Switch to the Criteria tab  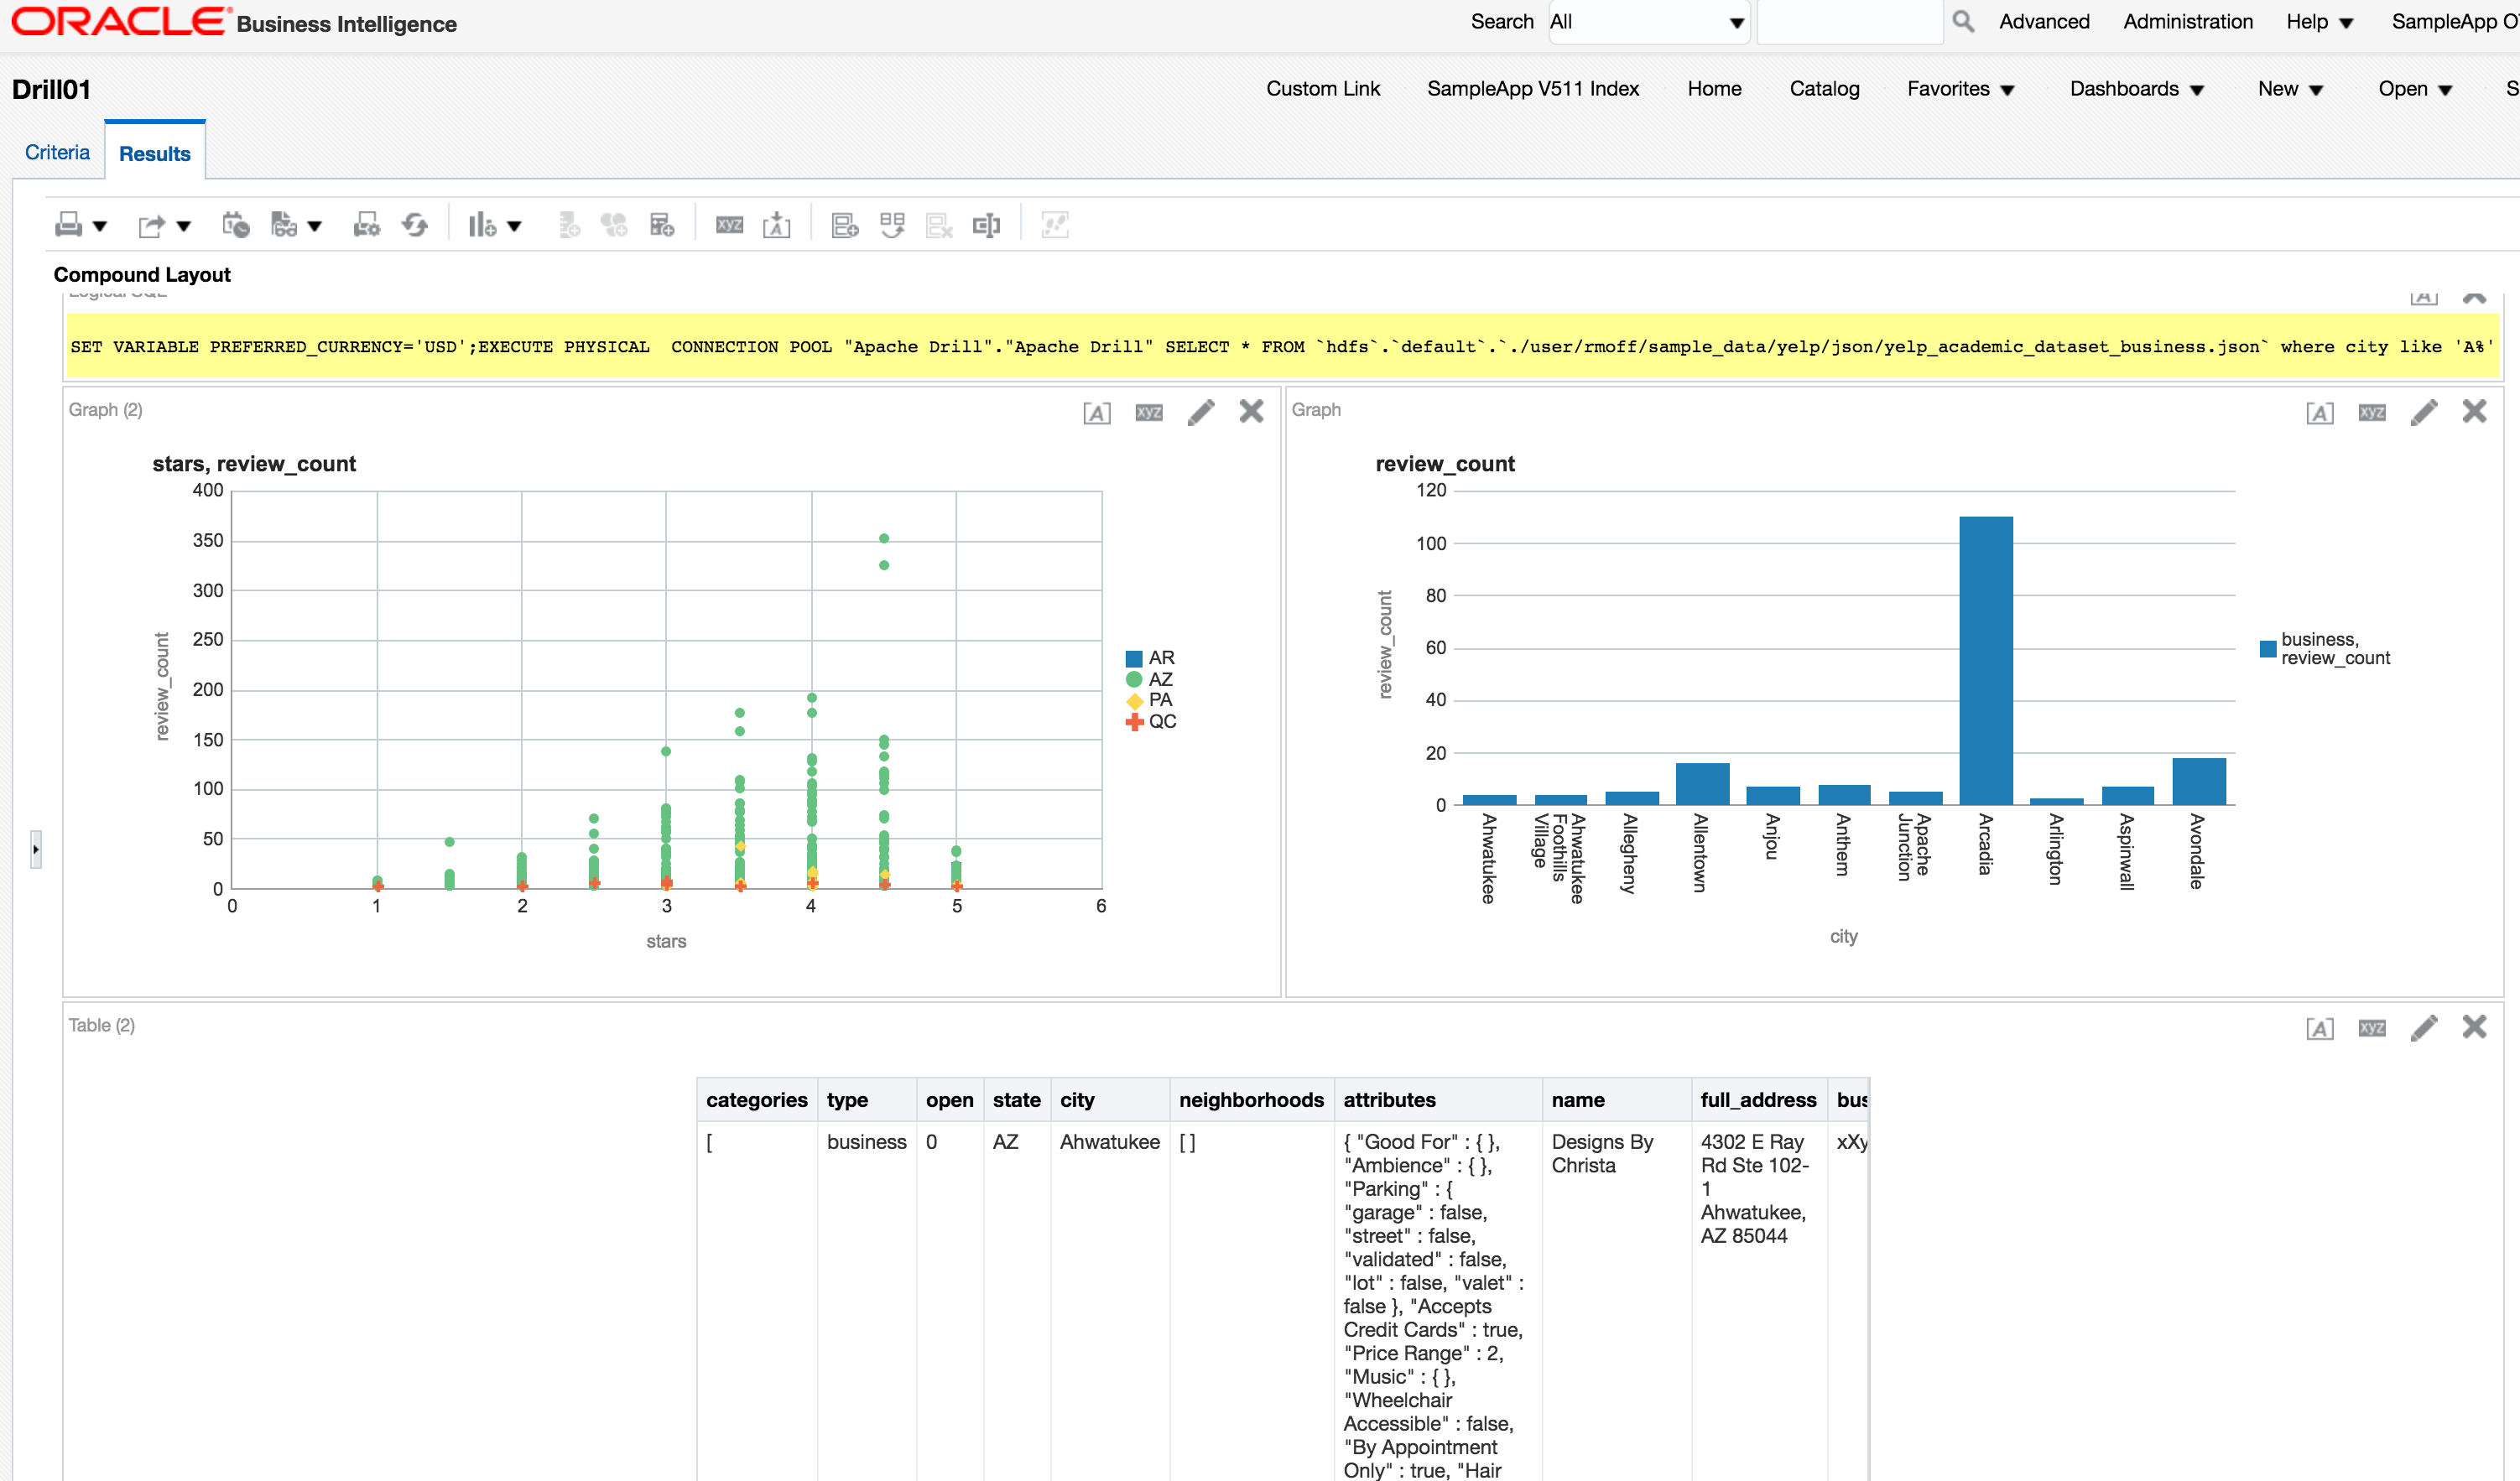tap(57, 152)
